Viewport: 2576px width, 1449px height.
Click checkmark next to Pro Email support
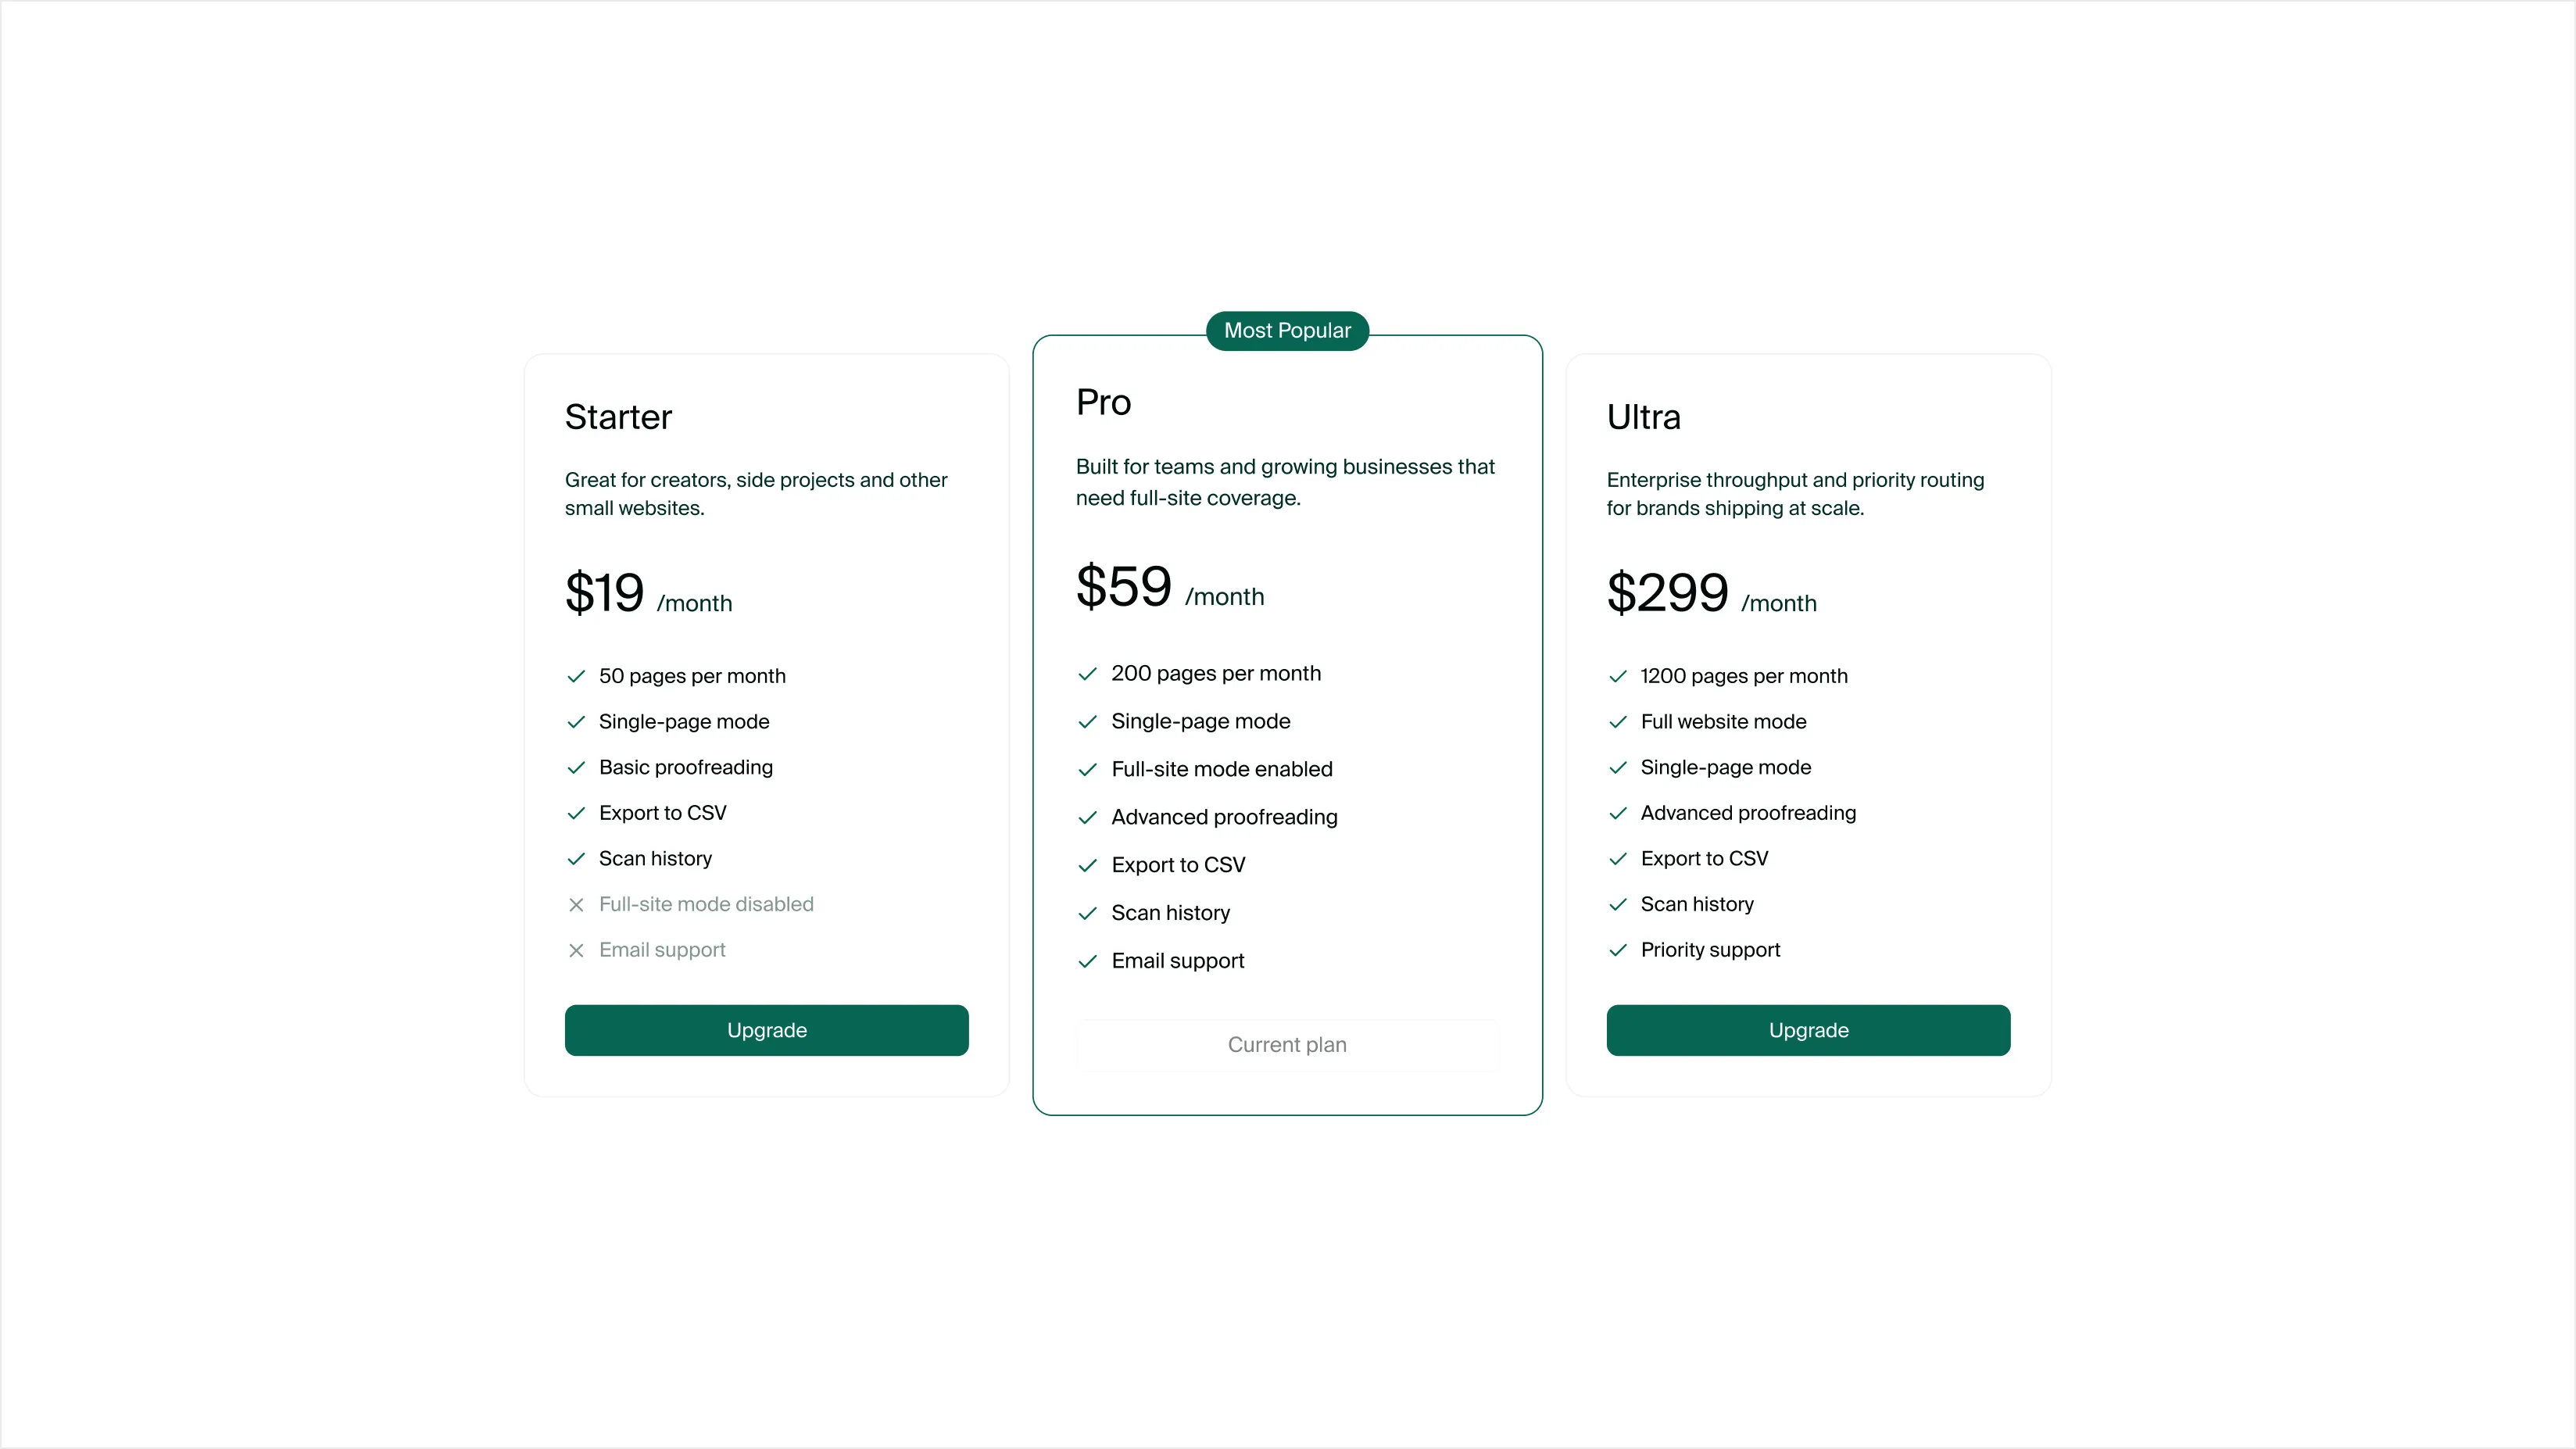[1087, 962]
